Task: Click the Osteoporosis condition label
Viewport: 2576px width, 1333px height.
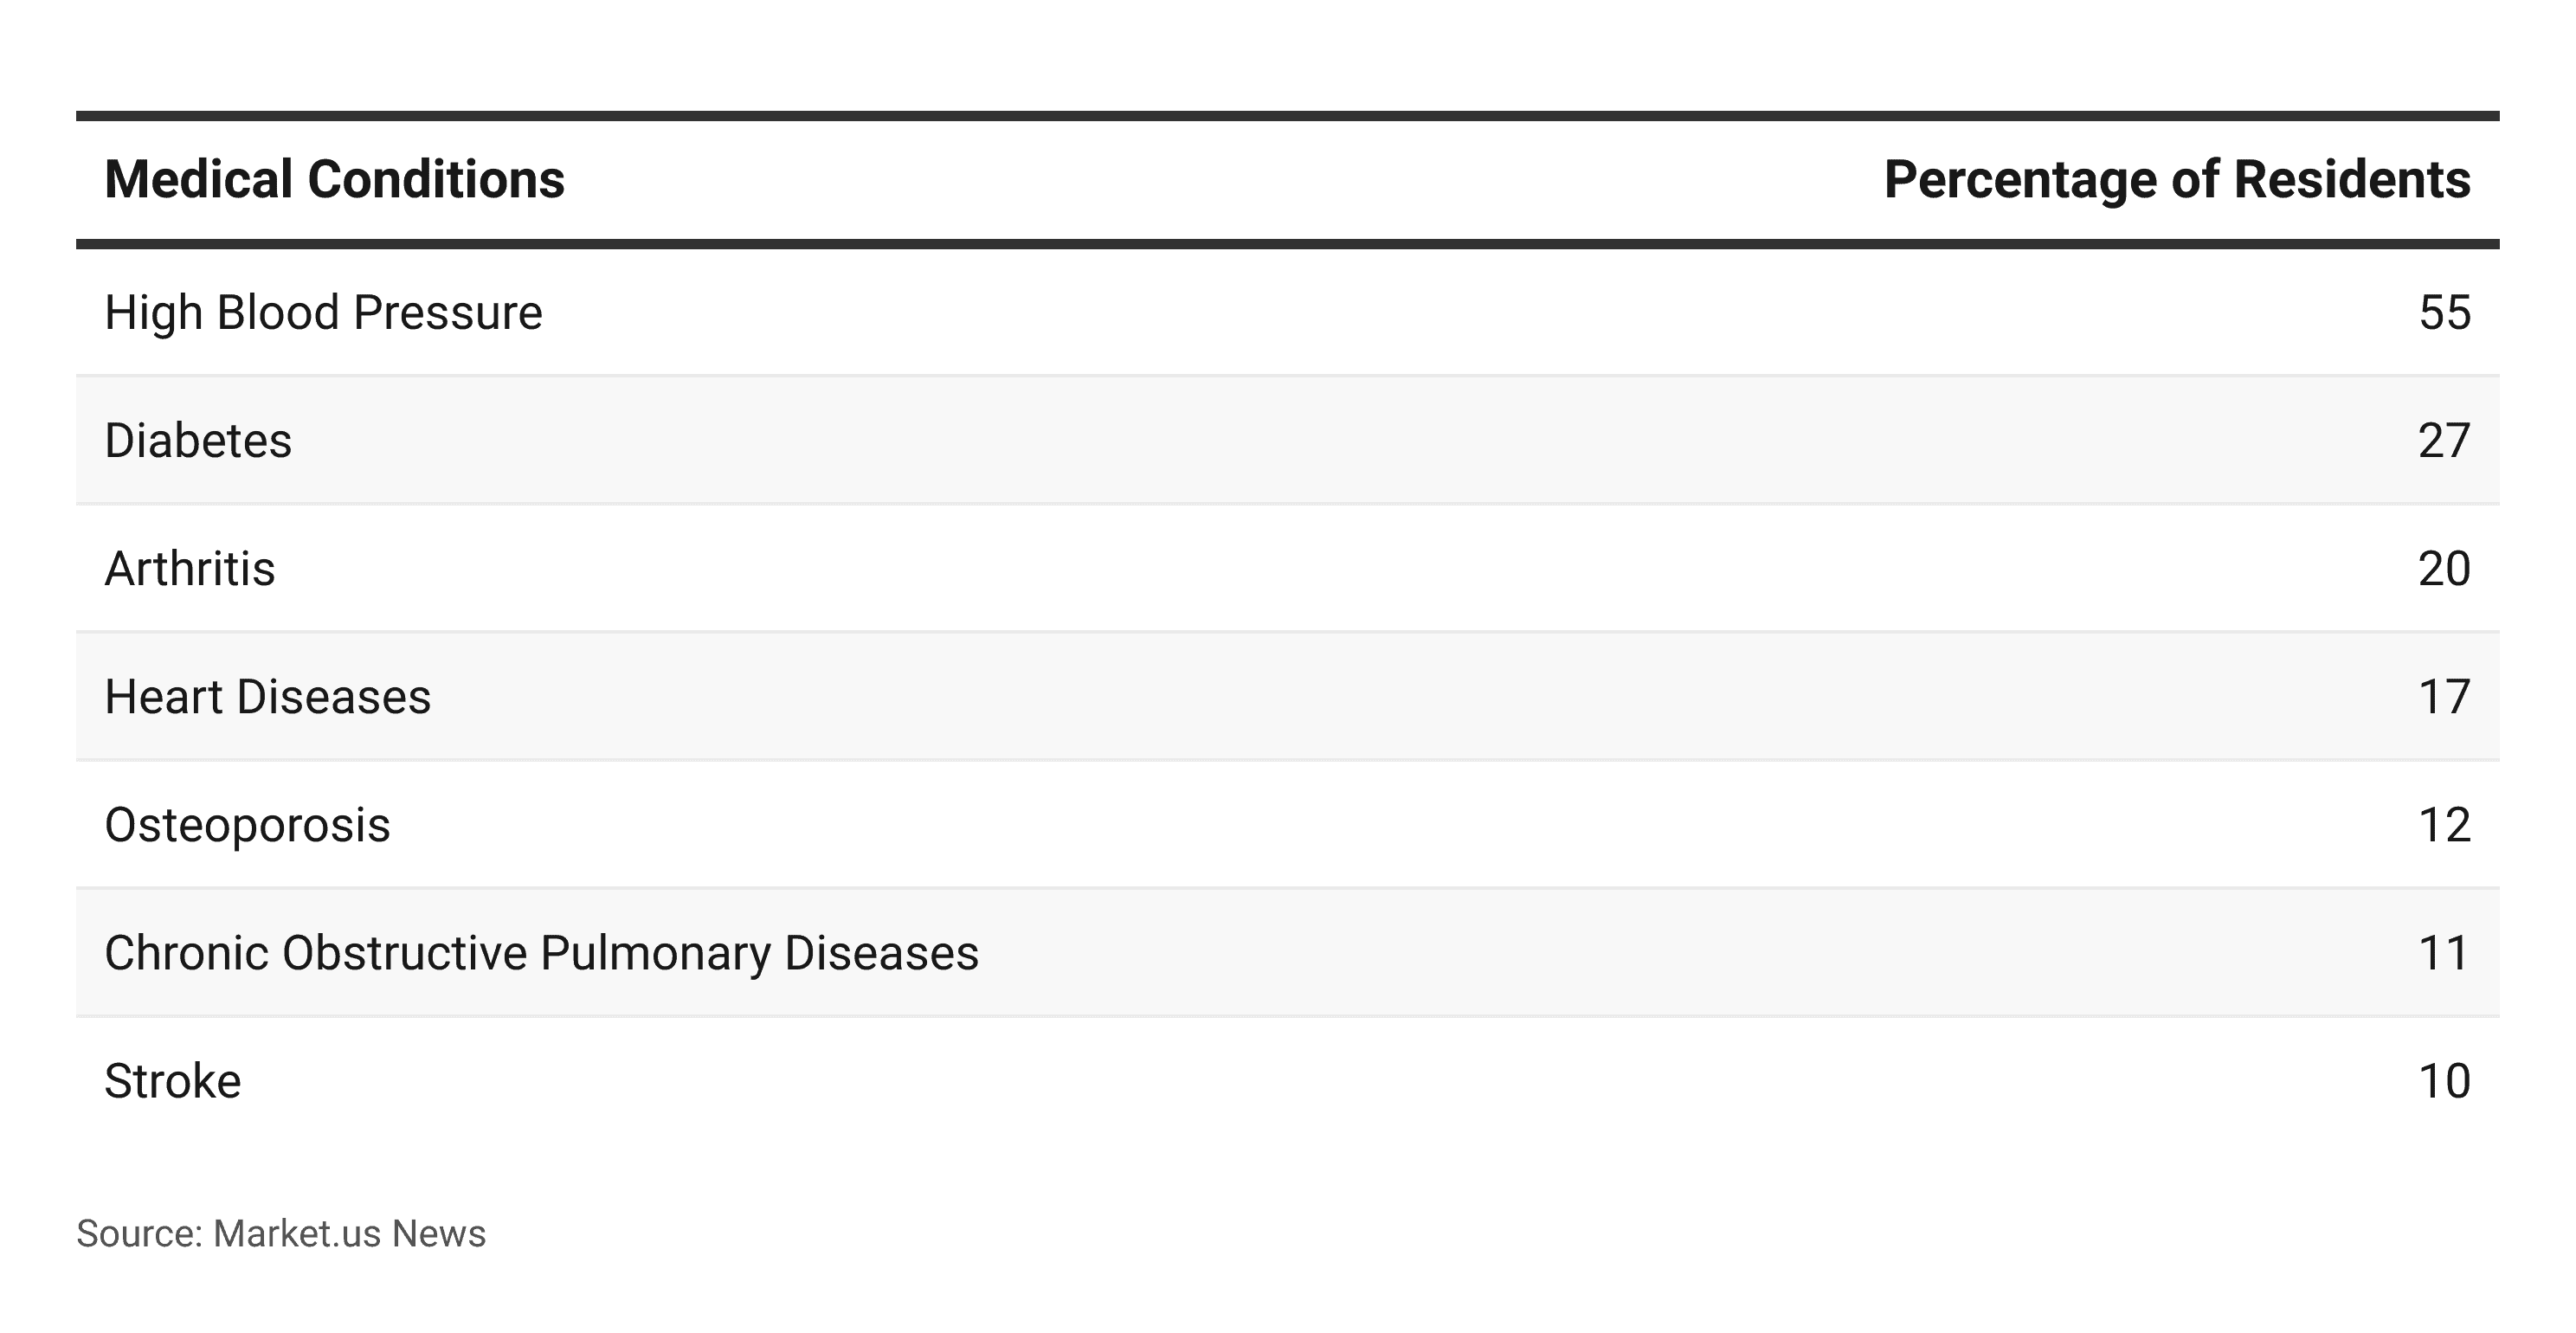Action: (247, 825)
